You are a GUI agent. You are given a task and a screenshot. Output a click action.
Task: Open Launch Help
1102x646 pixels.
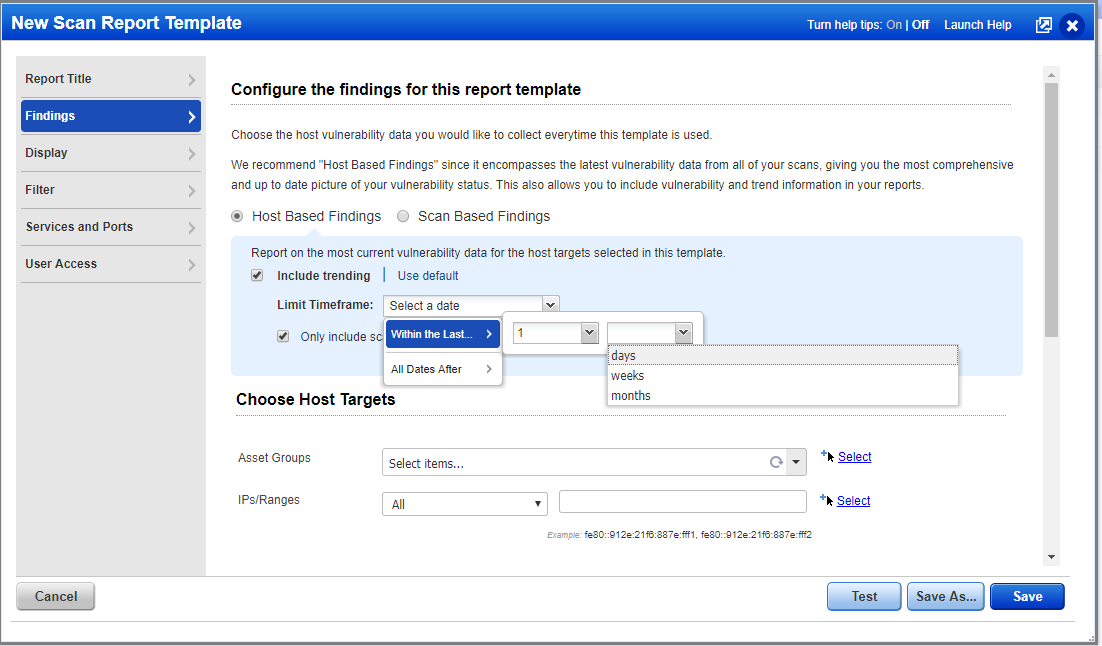click(978, 25)
